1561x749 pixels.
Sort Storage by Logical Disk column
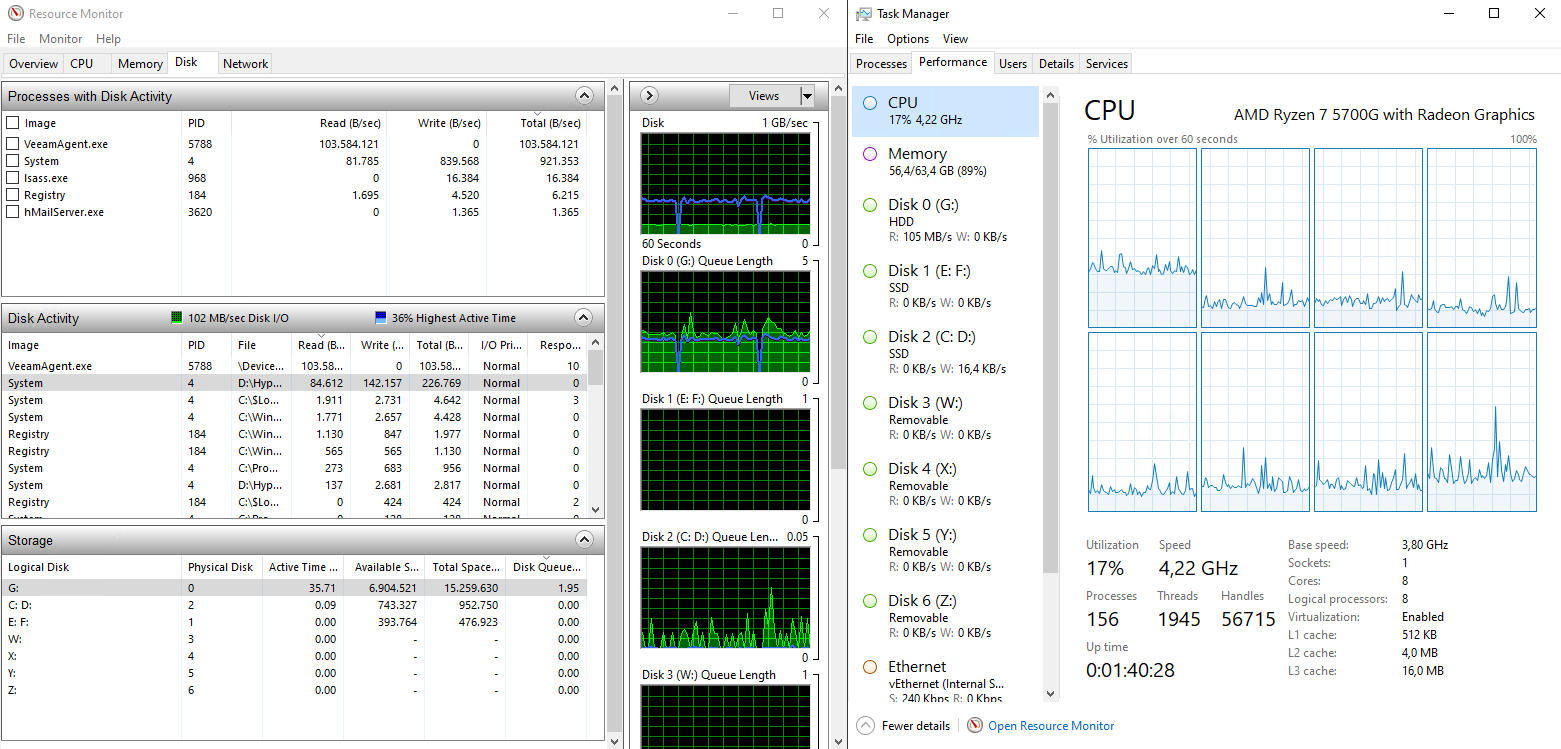pyautogui.click(x=91, y=567)
